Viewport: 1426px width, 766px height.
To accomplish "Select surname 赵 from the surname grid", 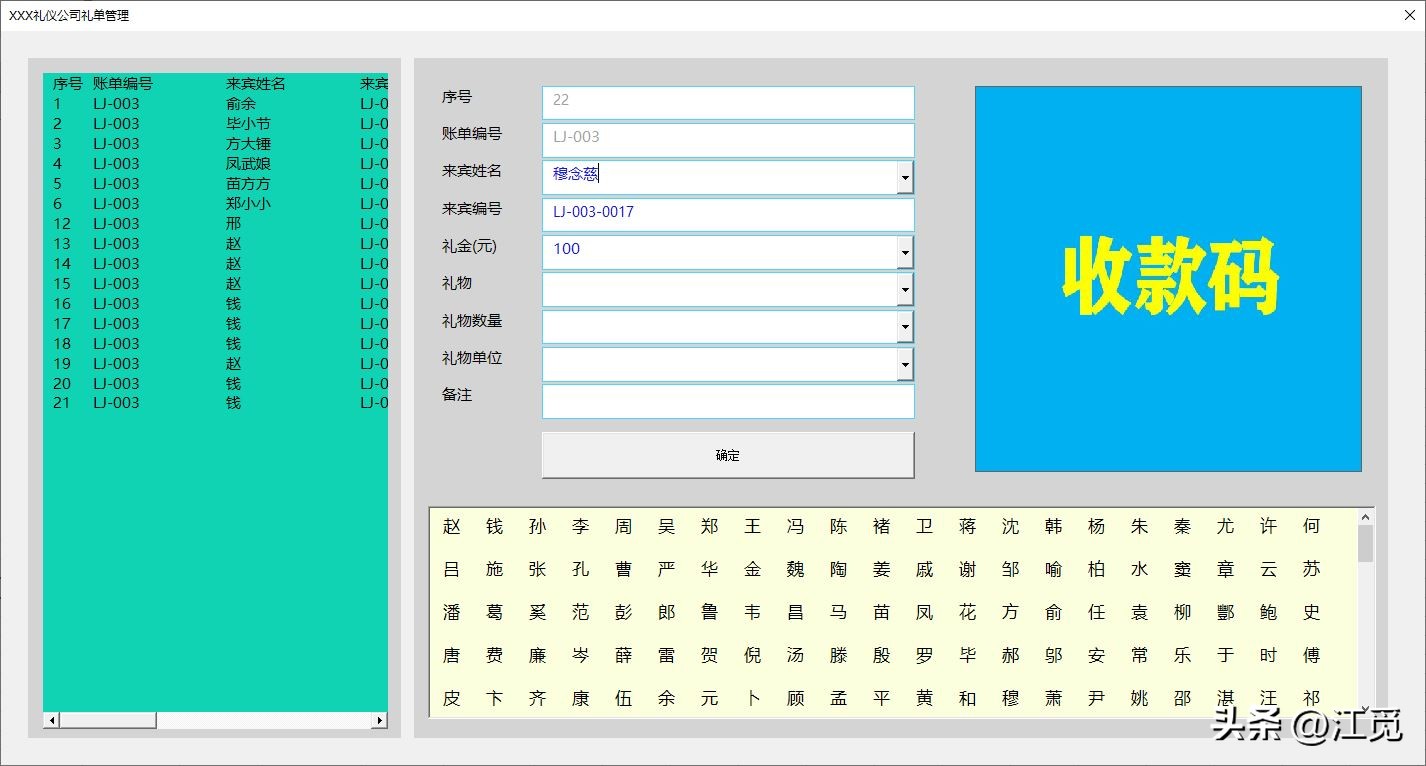I will [451, 526].
